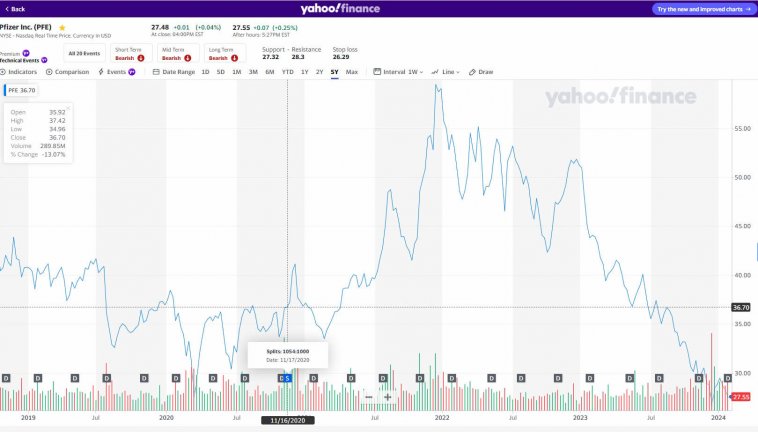Screen dimensions: 758x432
Task: Click the Mid Term red down-arrow icon
Action: click(188, 58)
